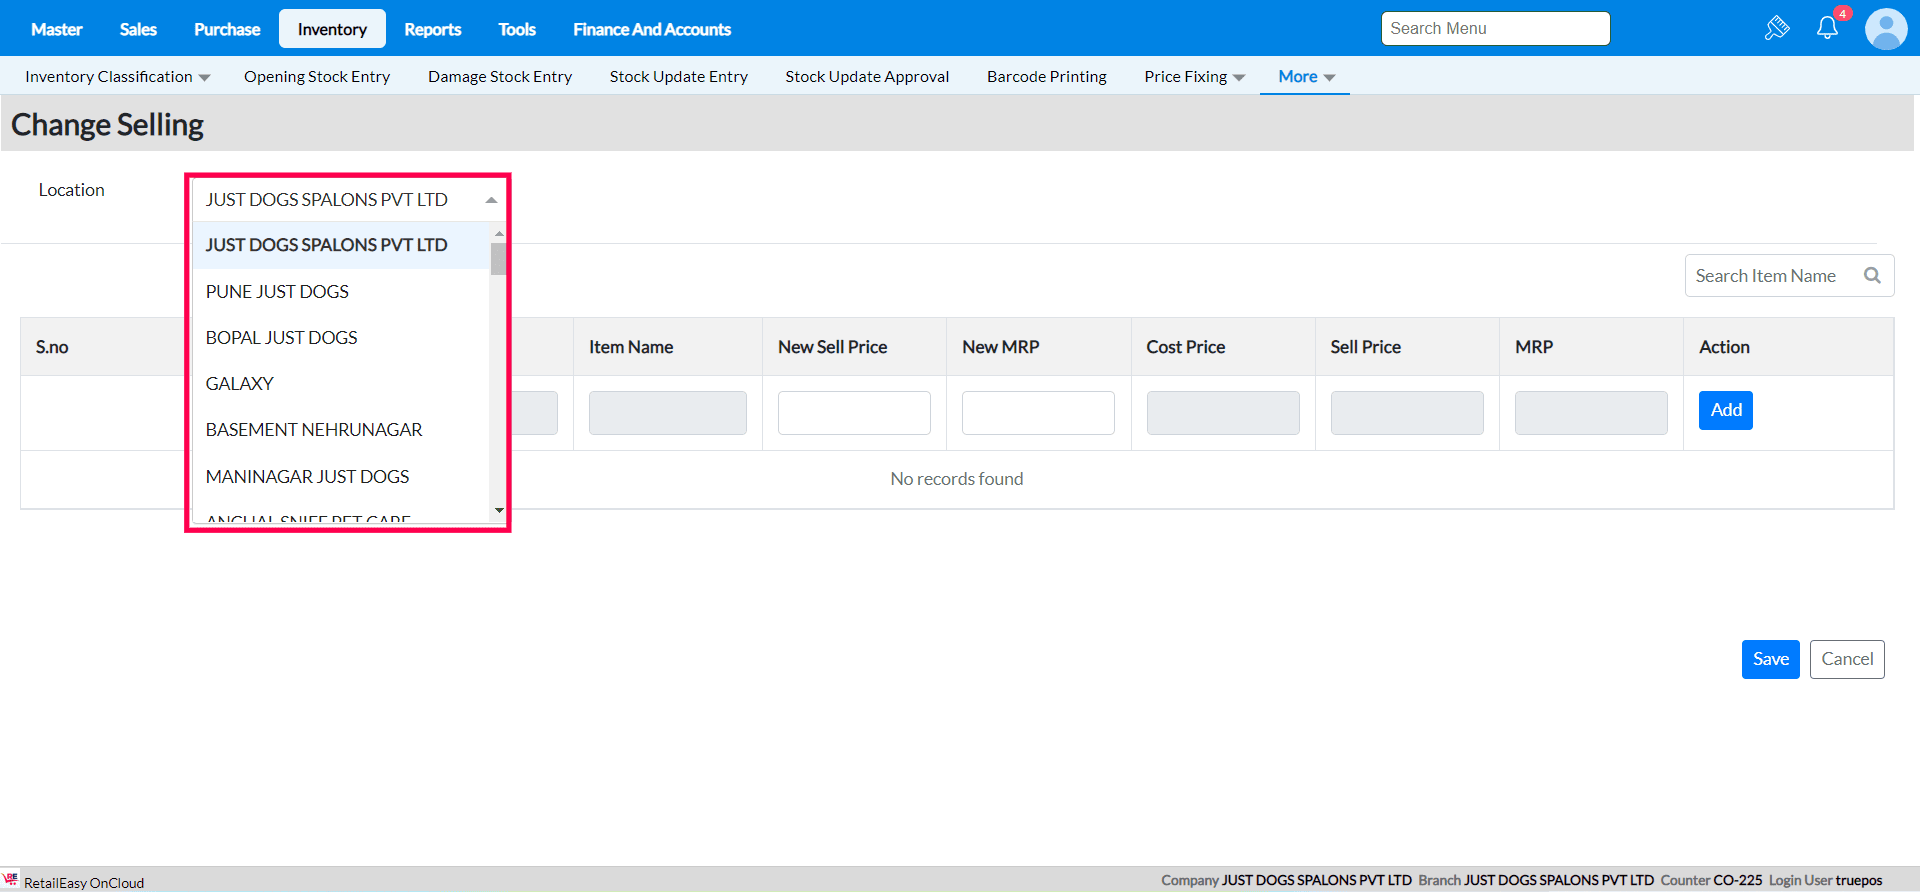Click the Cost Price field
1920x892 pixels.
[1223, 413]
